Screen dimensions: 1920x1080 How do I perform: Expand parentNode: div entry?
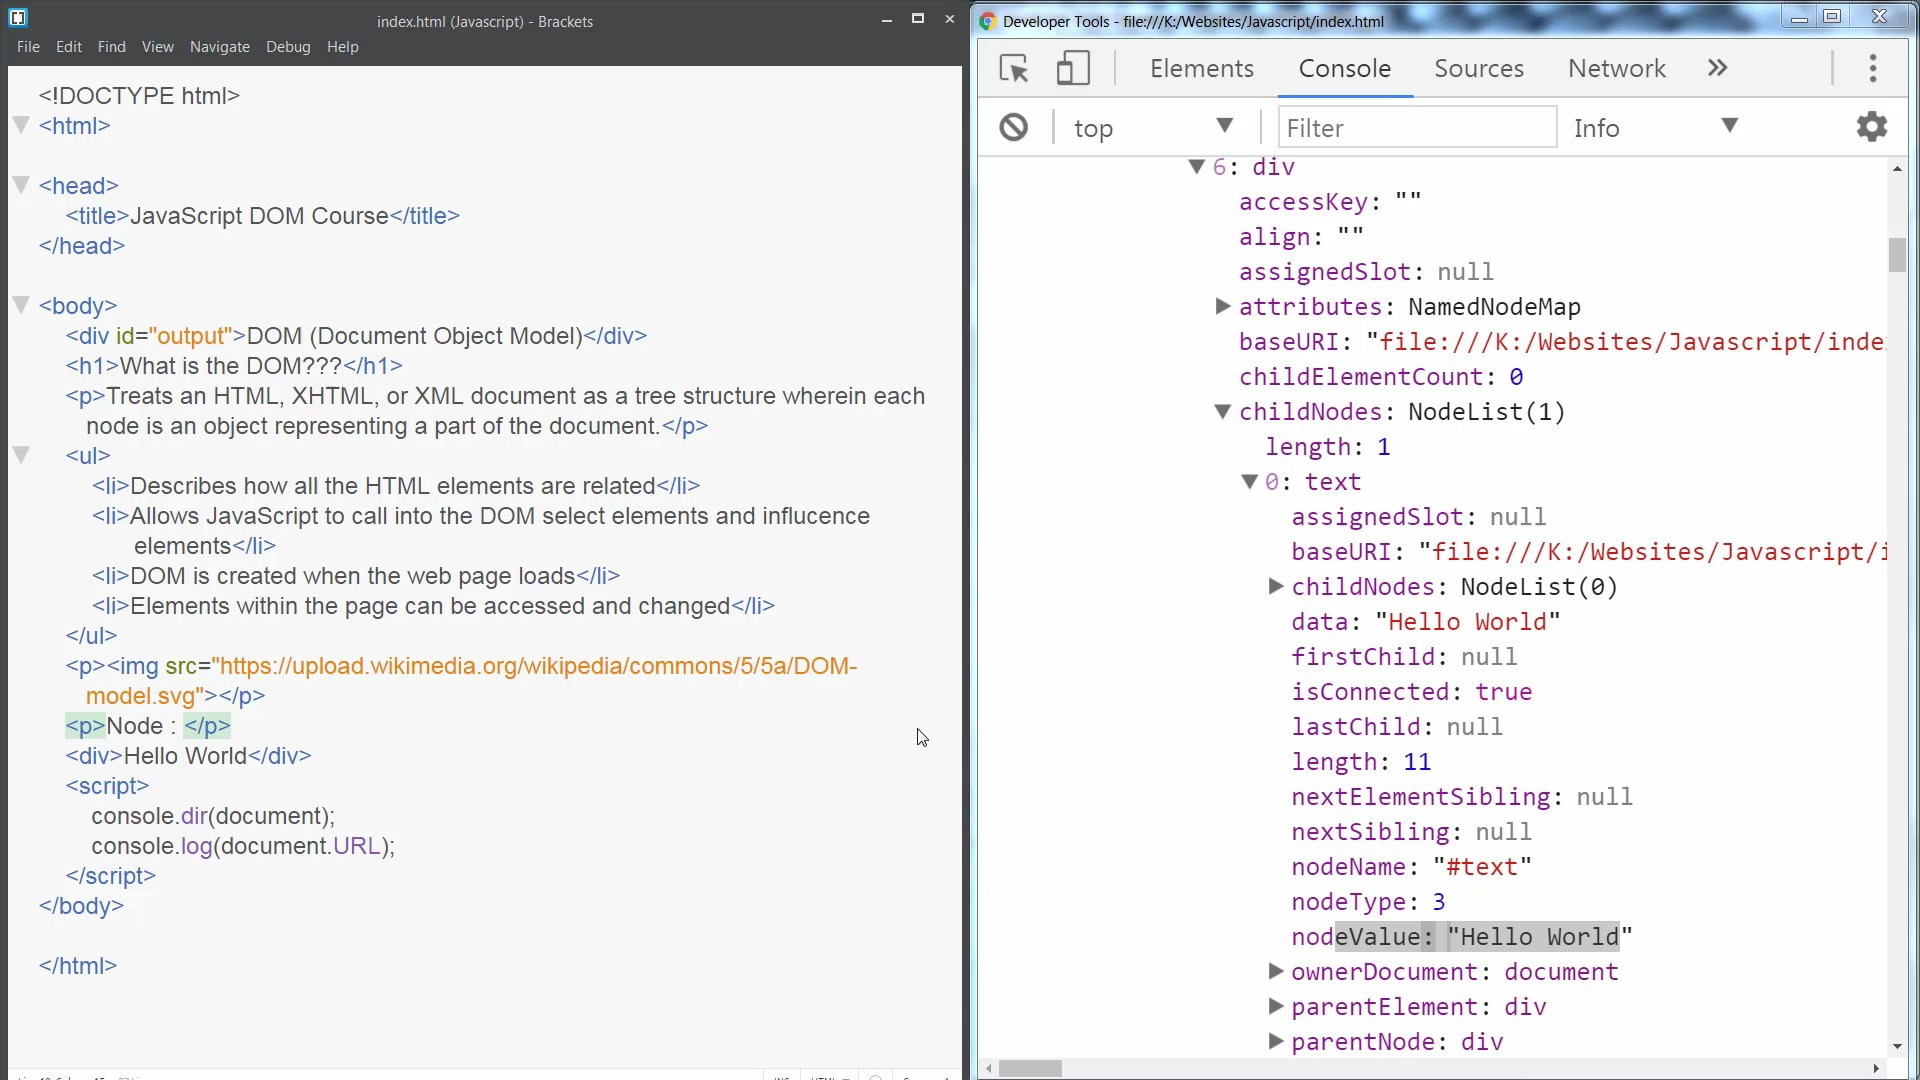(1275, 1041)
